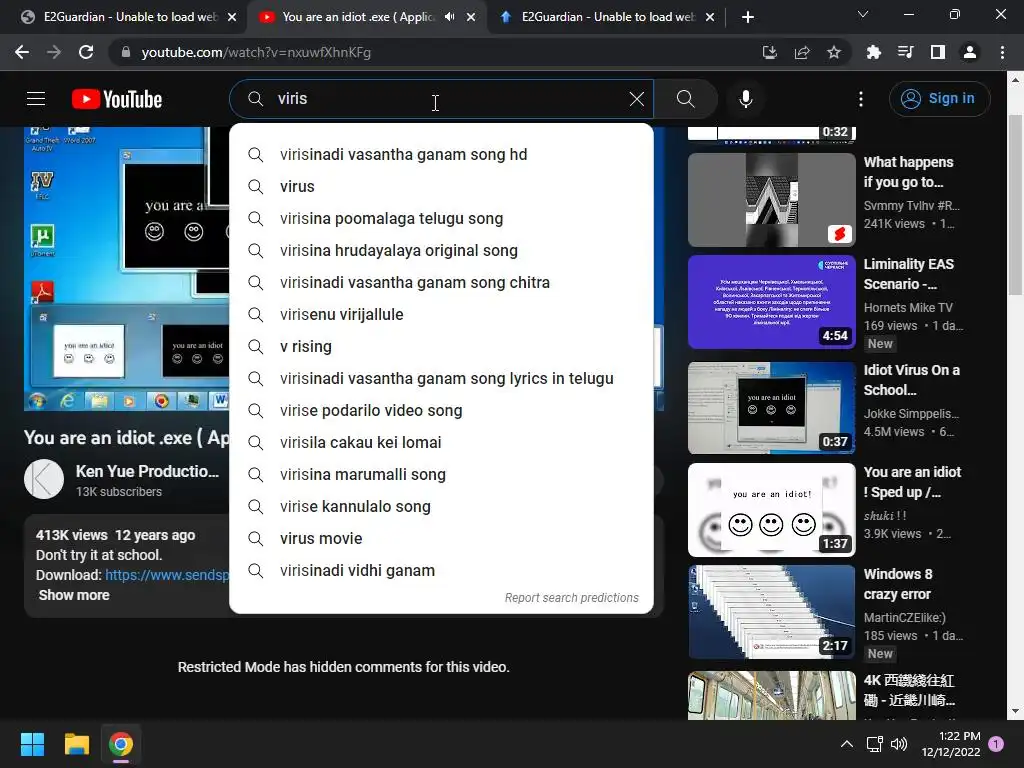Select suggestion virisinadi vasantha ganam song hd

pos(441,154)
